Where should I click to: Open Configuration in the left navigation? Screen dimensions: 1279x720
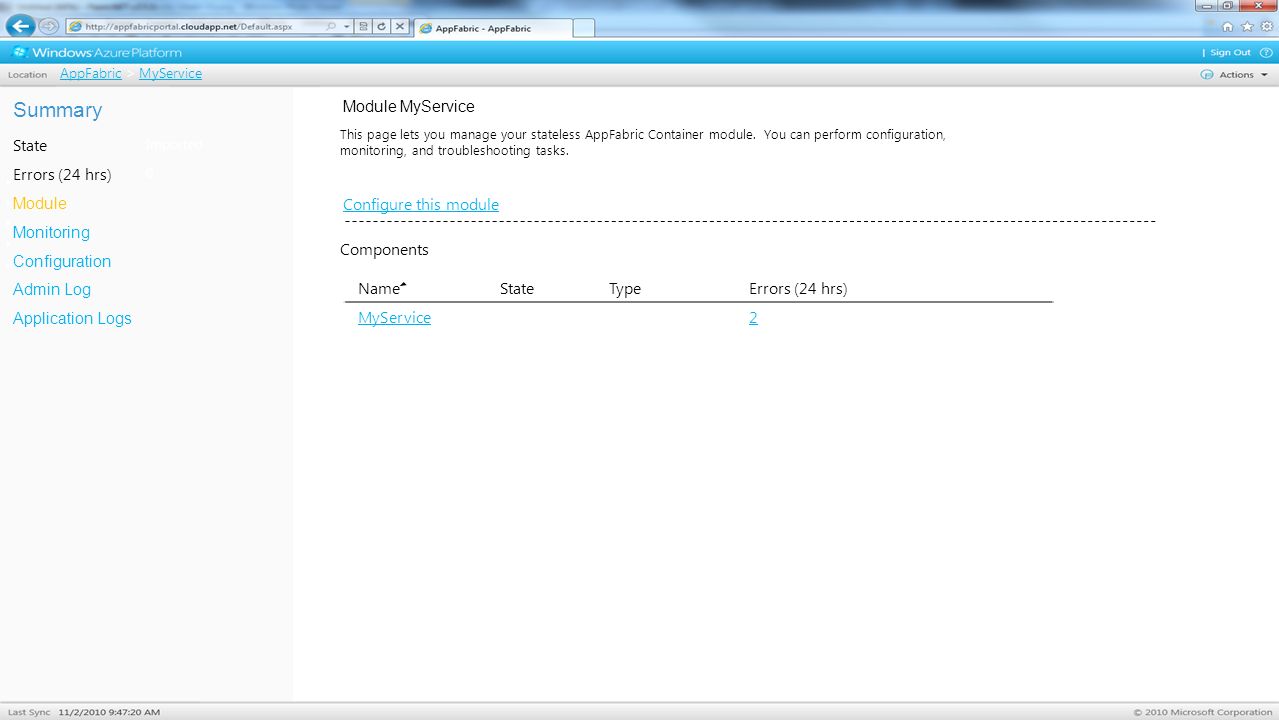tap(62, 261)
